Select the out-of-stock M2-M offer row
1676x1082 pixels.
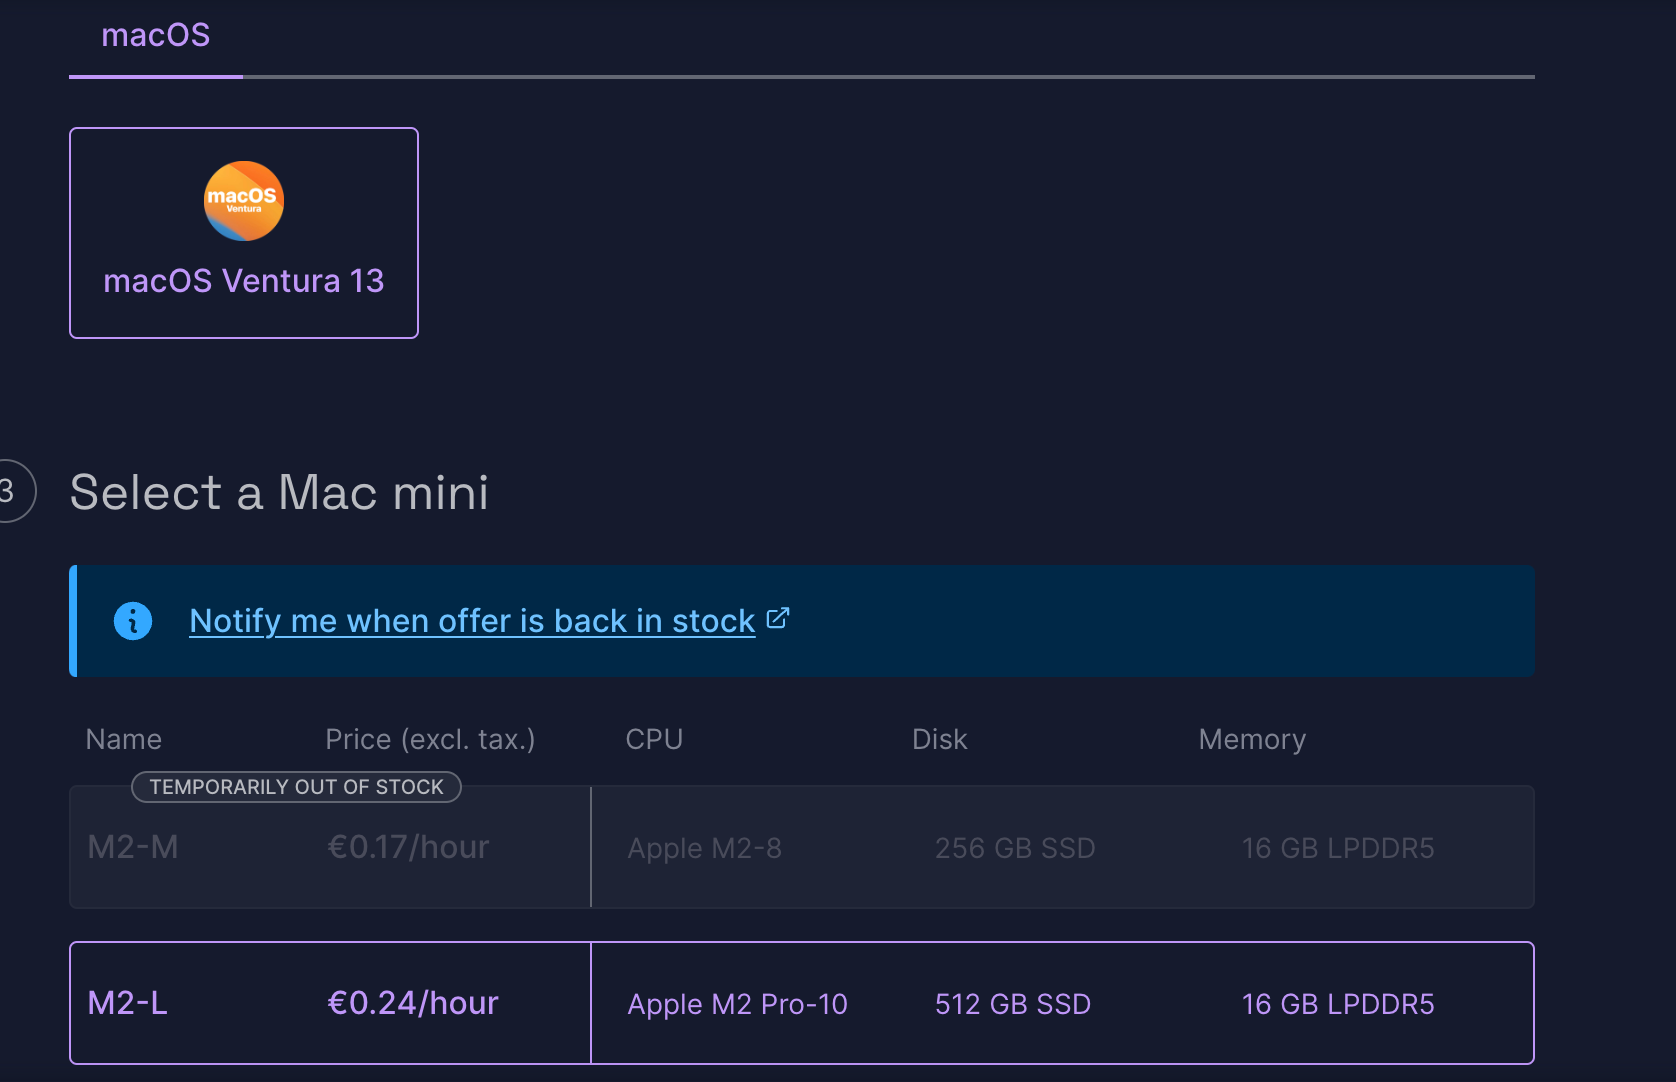coord(133,848)
